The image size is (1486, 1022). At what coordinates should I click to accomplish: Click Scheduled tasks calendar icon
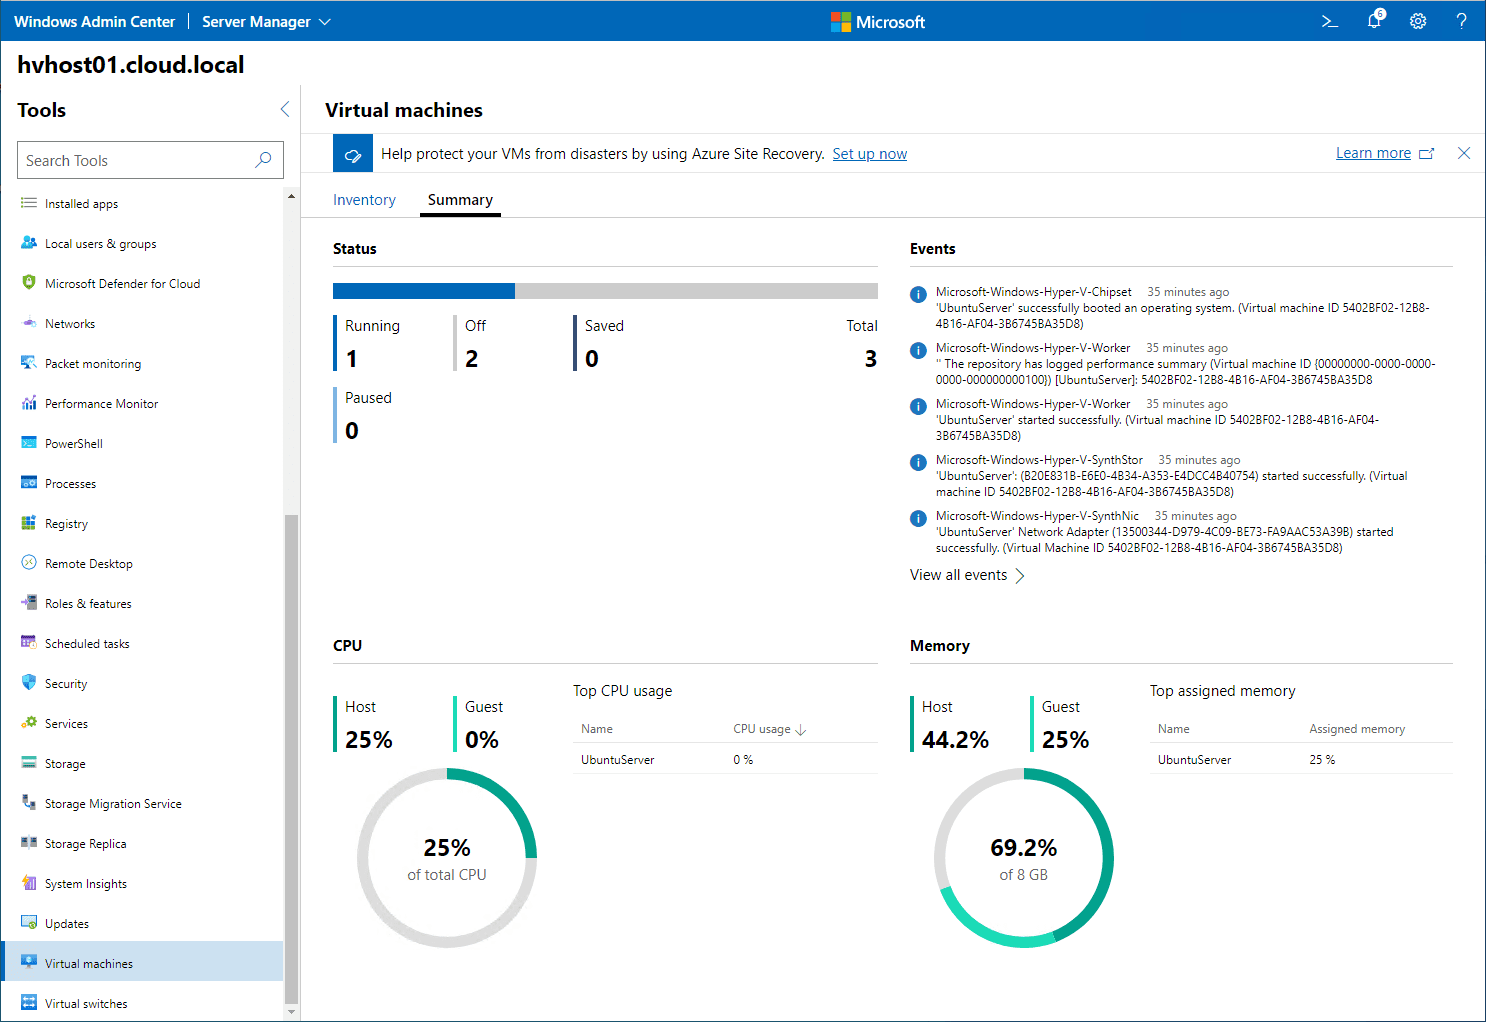29,643
